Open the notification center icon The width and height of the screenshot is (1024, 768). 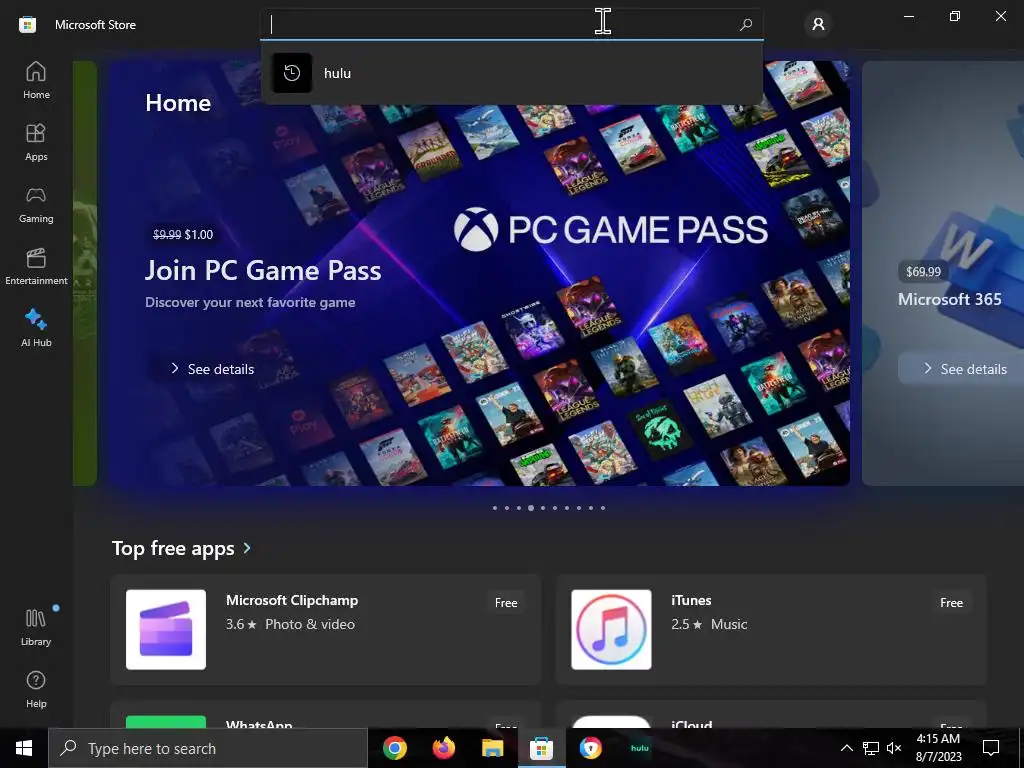click(991, 748)
